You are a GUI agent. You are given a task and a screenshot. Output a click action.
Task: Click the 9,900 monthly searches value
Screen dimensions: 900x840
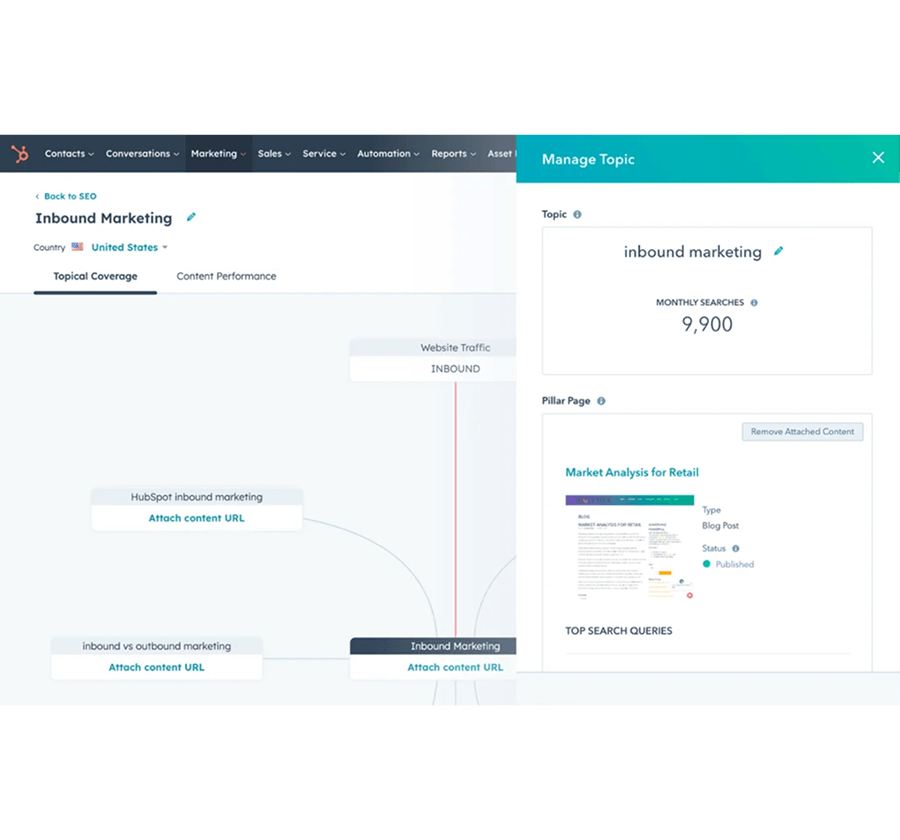click(707, 324)
